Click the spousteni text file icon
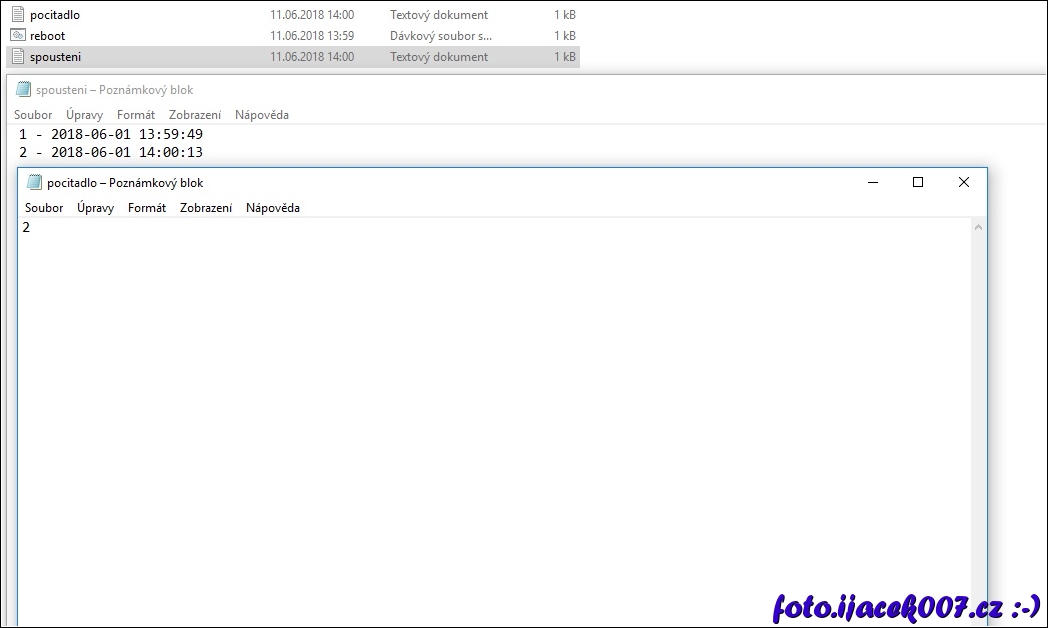 pyautogui.click(x=17, y=57)
